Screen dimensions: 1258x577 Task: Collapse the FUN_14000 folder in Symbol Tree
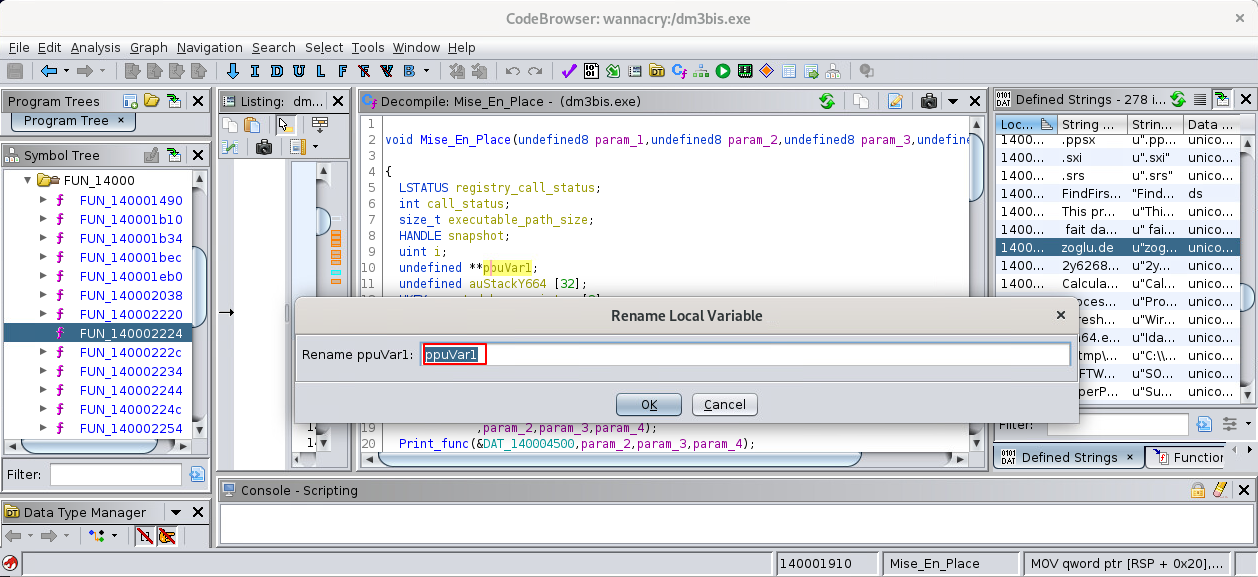pyautogui.click(x=27, y=181)
